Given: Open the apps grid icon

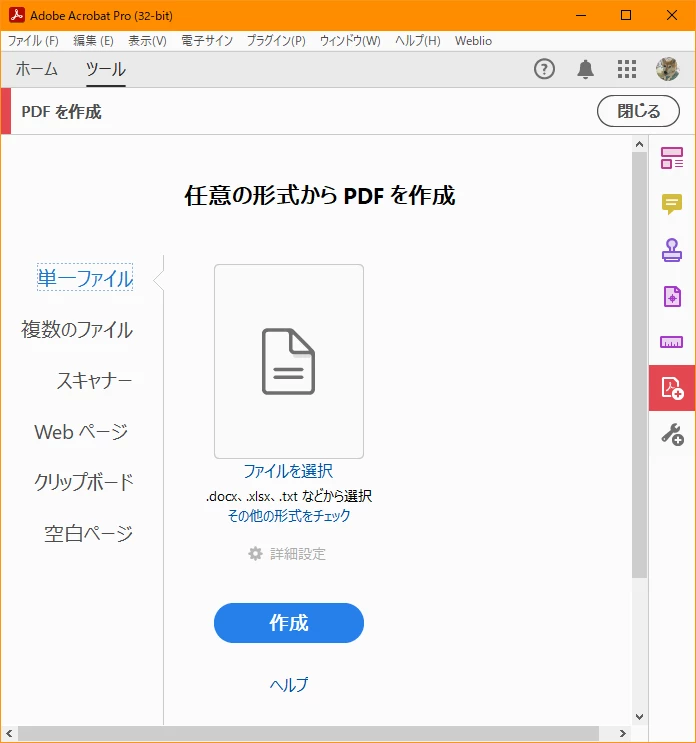Looking at the screenshot, I should [x=627, y=69].
